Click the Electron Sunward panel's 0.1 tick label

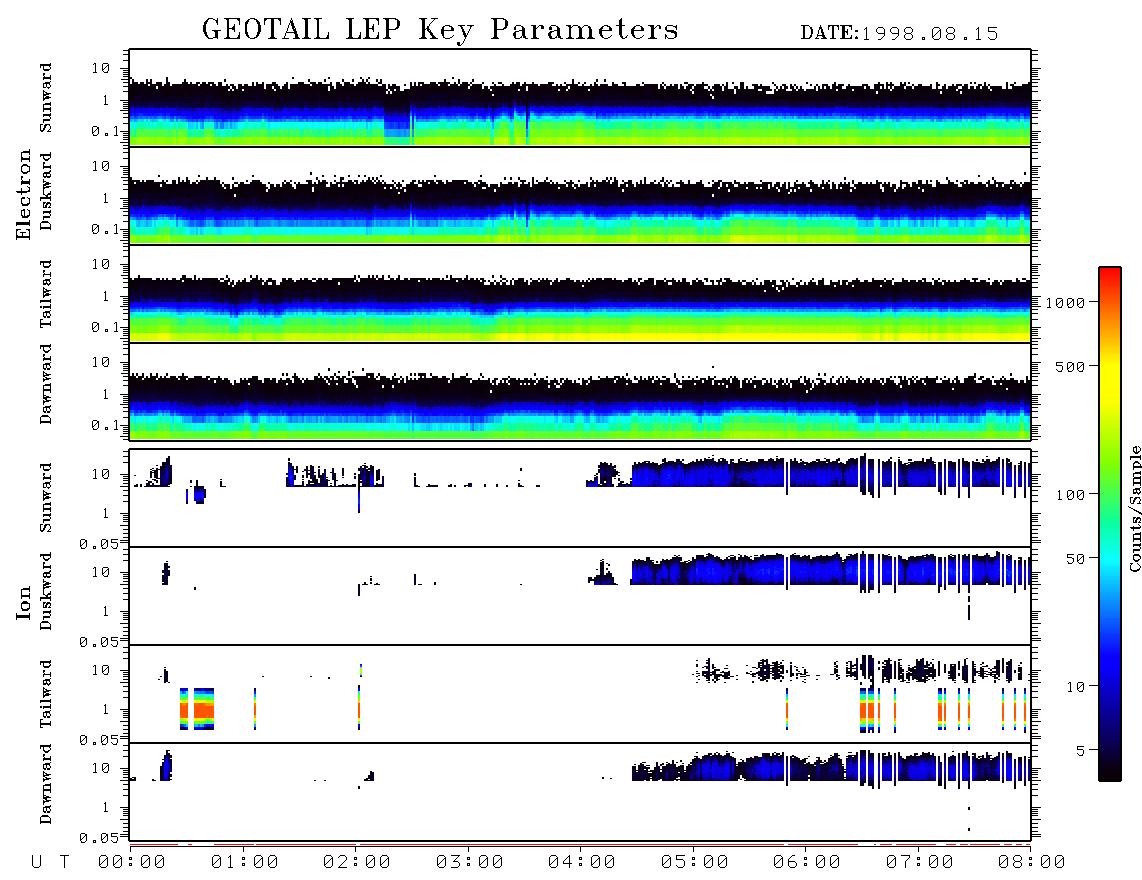(x=105, y=132)
